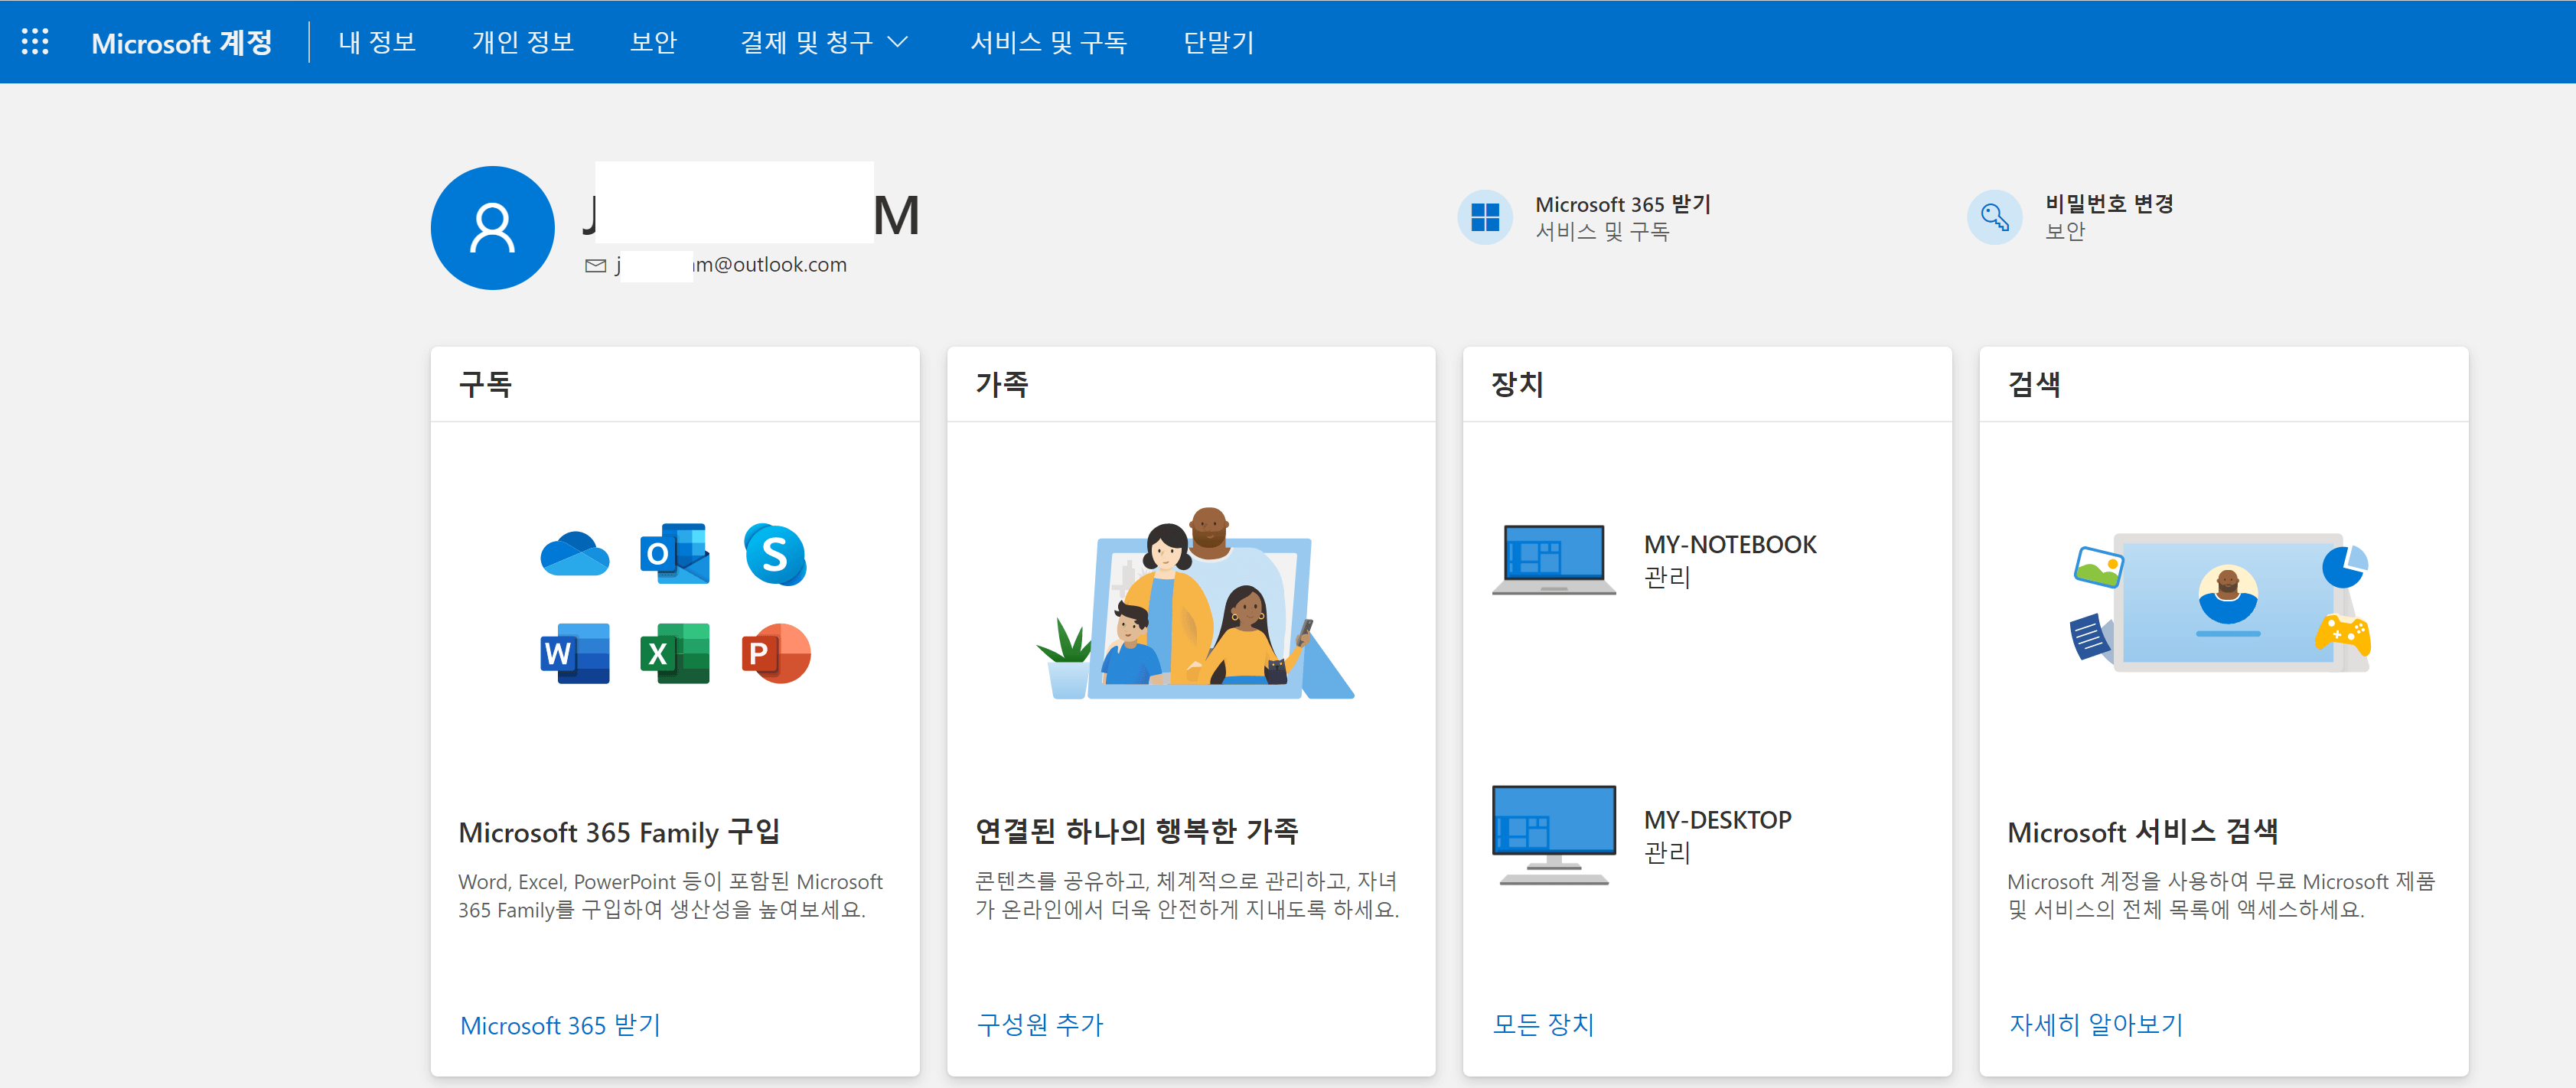Click the Outlook icon in subscription card
The image size is (2576, 1088).
tap(675, 554)
